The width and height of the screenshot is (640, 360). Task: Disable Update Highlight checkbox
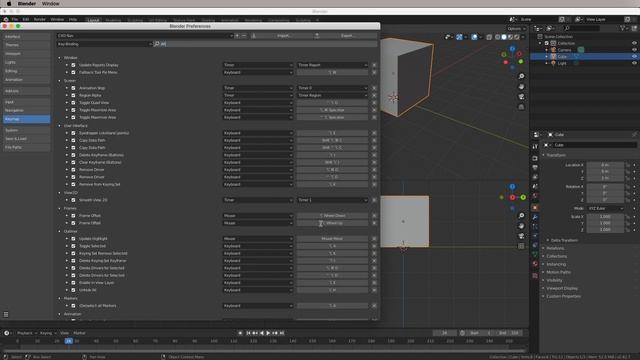tap(73, 239)
